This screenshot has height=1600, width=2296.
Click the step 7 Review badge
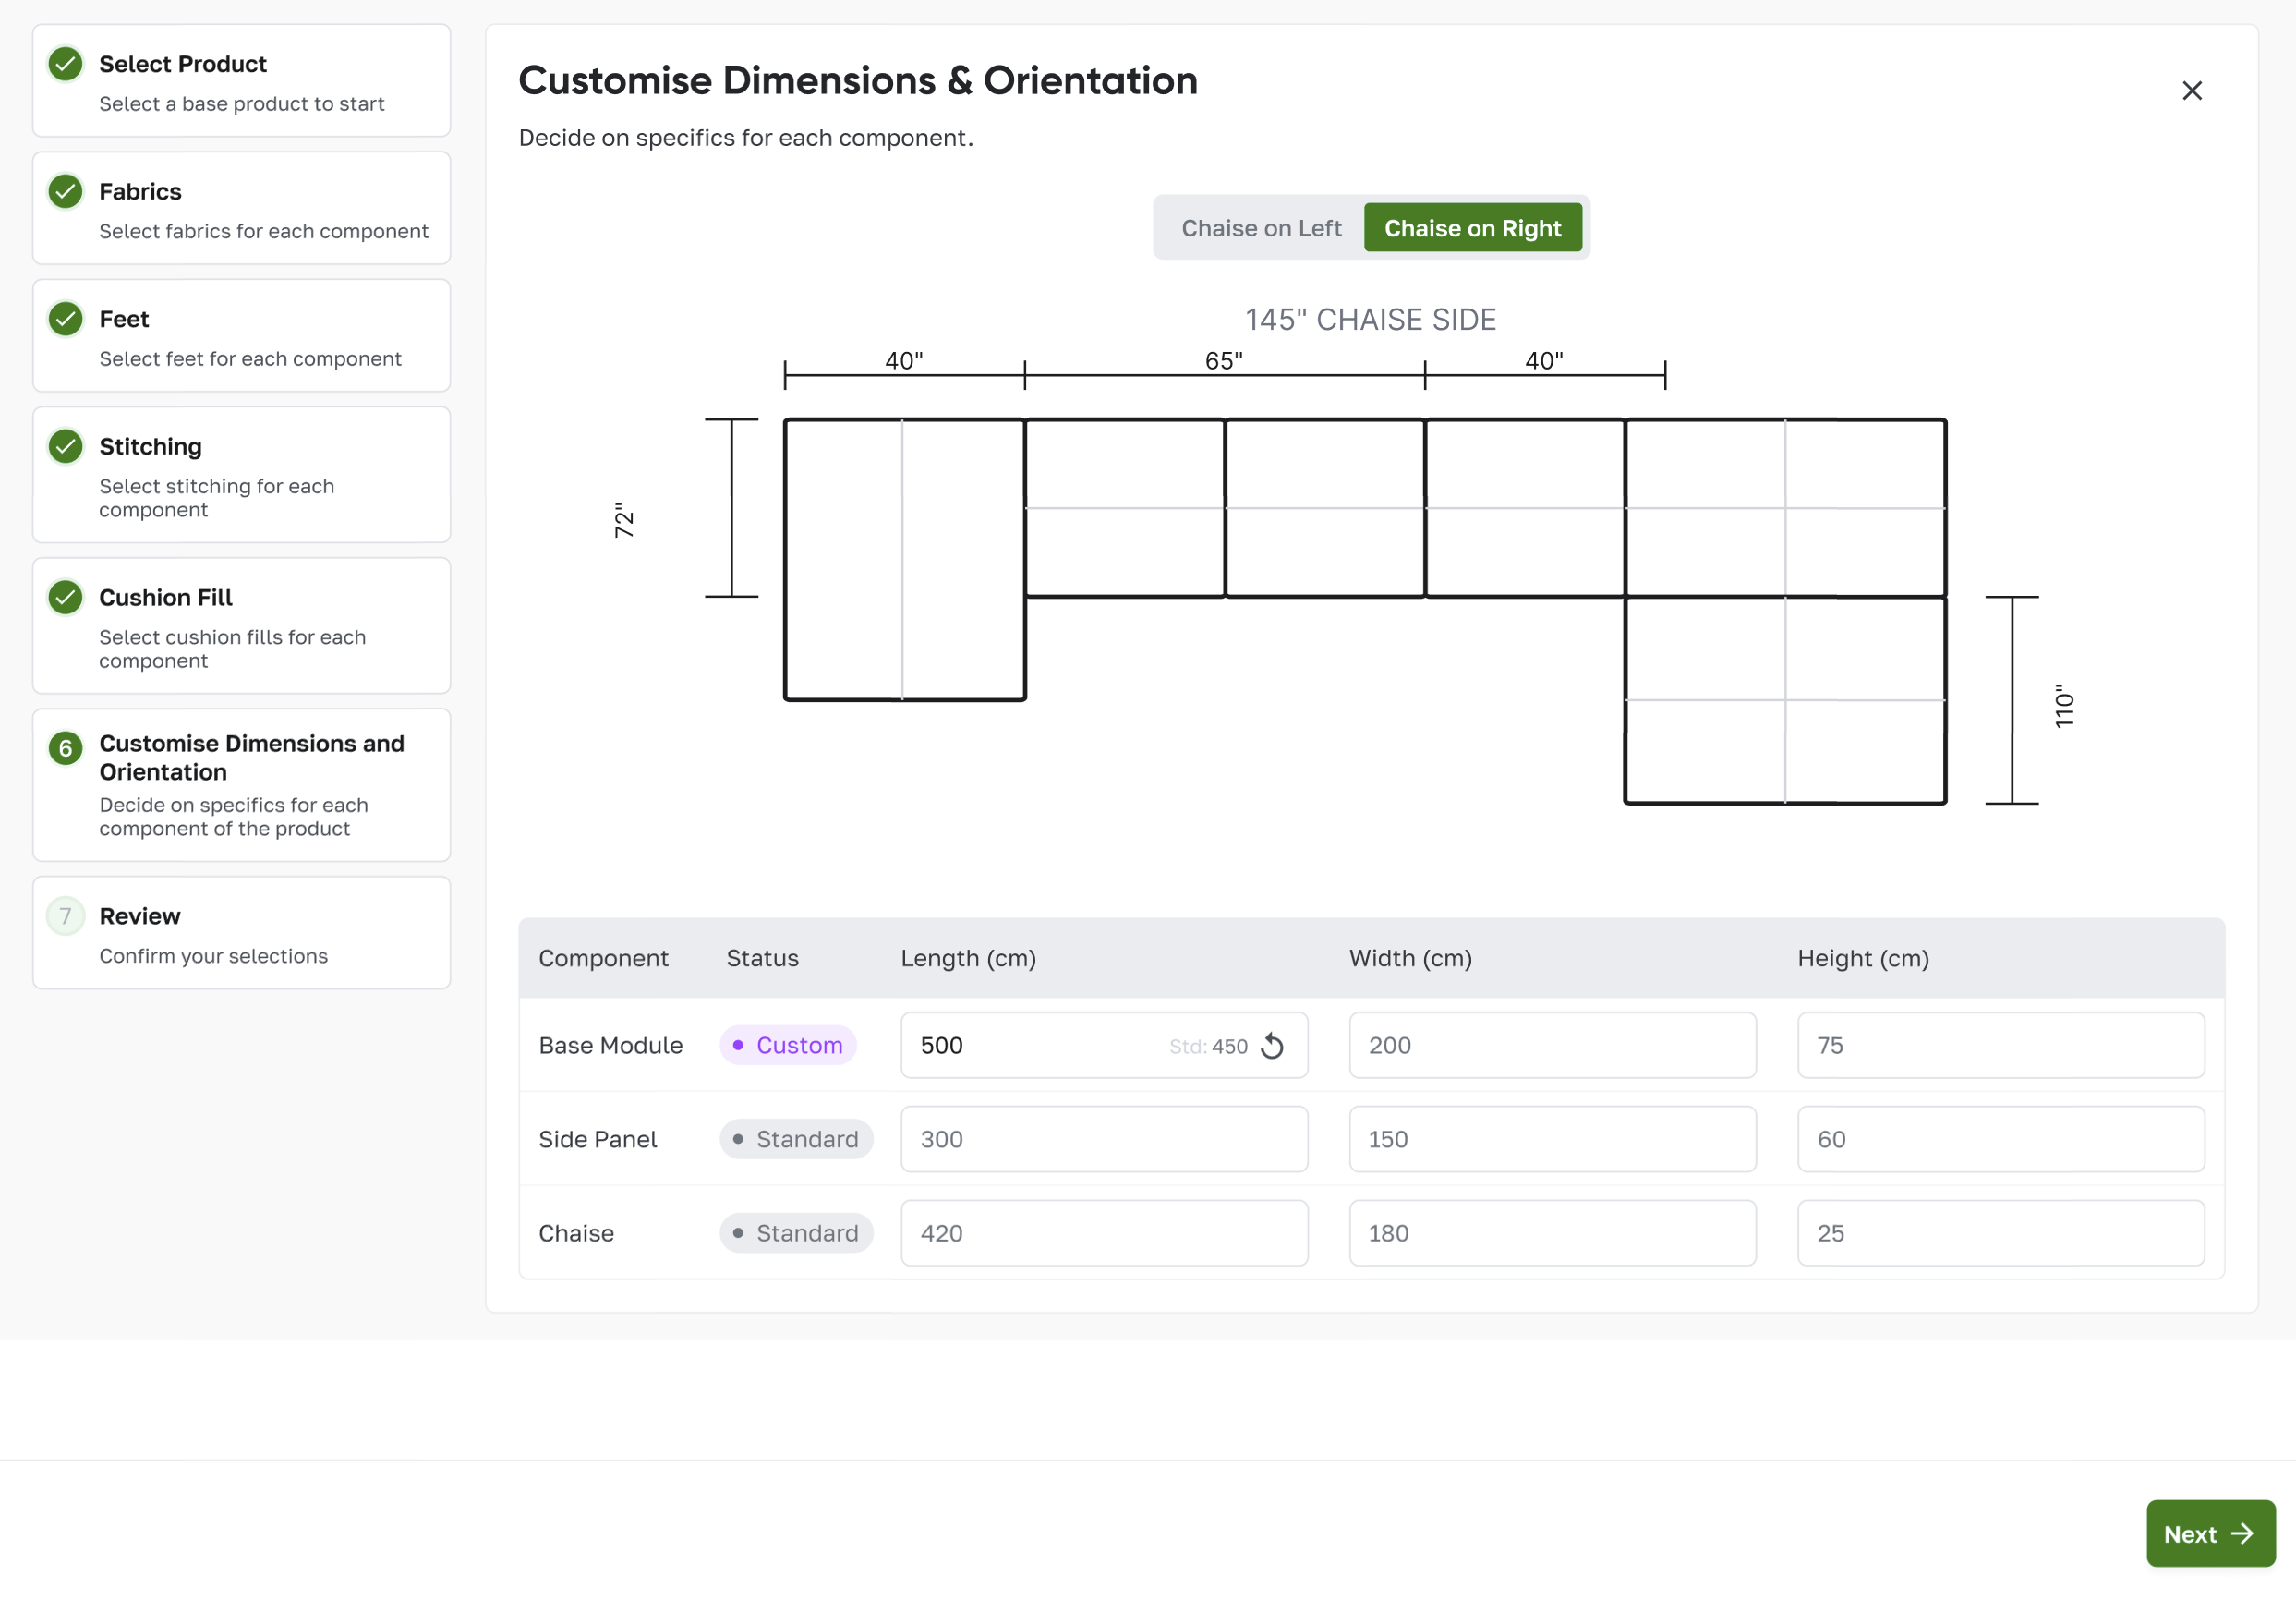(66, 916)
